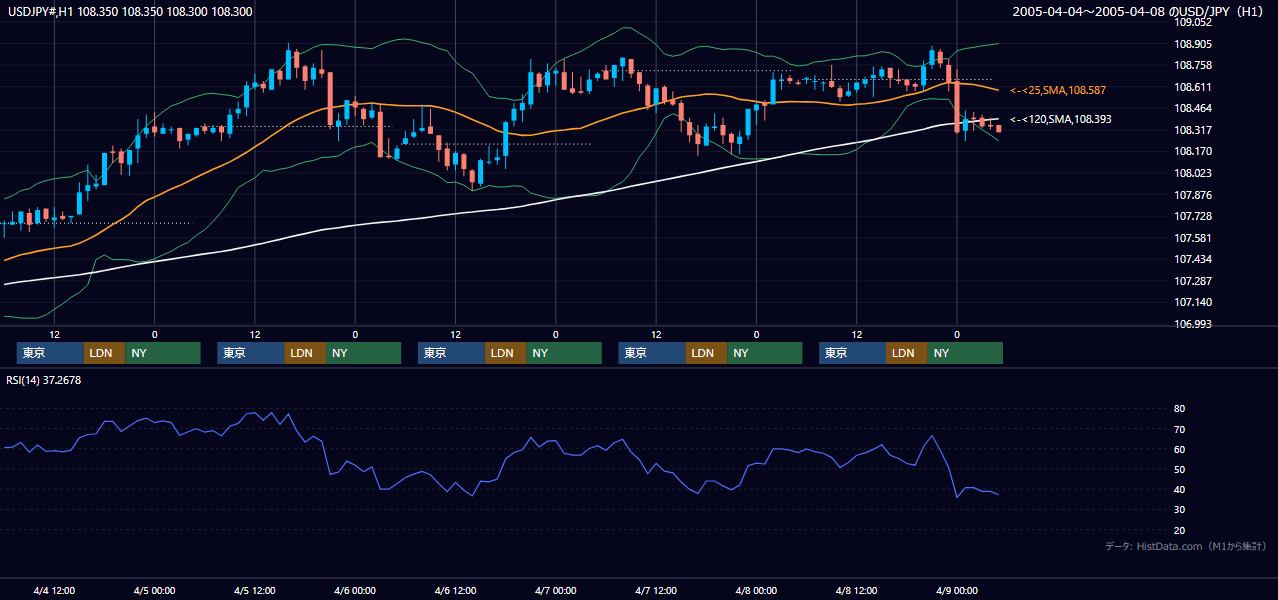1278x600 pixels.
Task: Click the 4/5 00:00 time axis label
Action: coord(154,591)
